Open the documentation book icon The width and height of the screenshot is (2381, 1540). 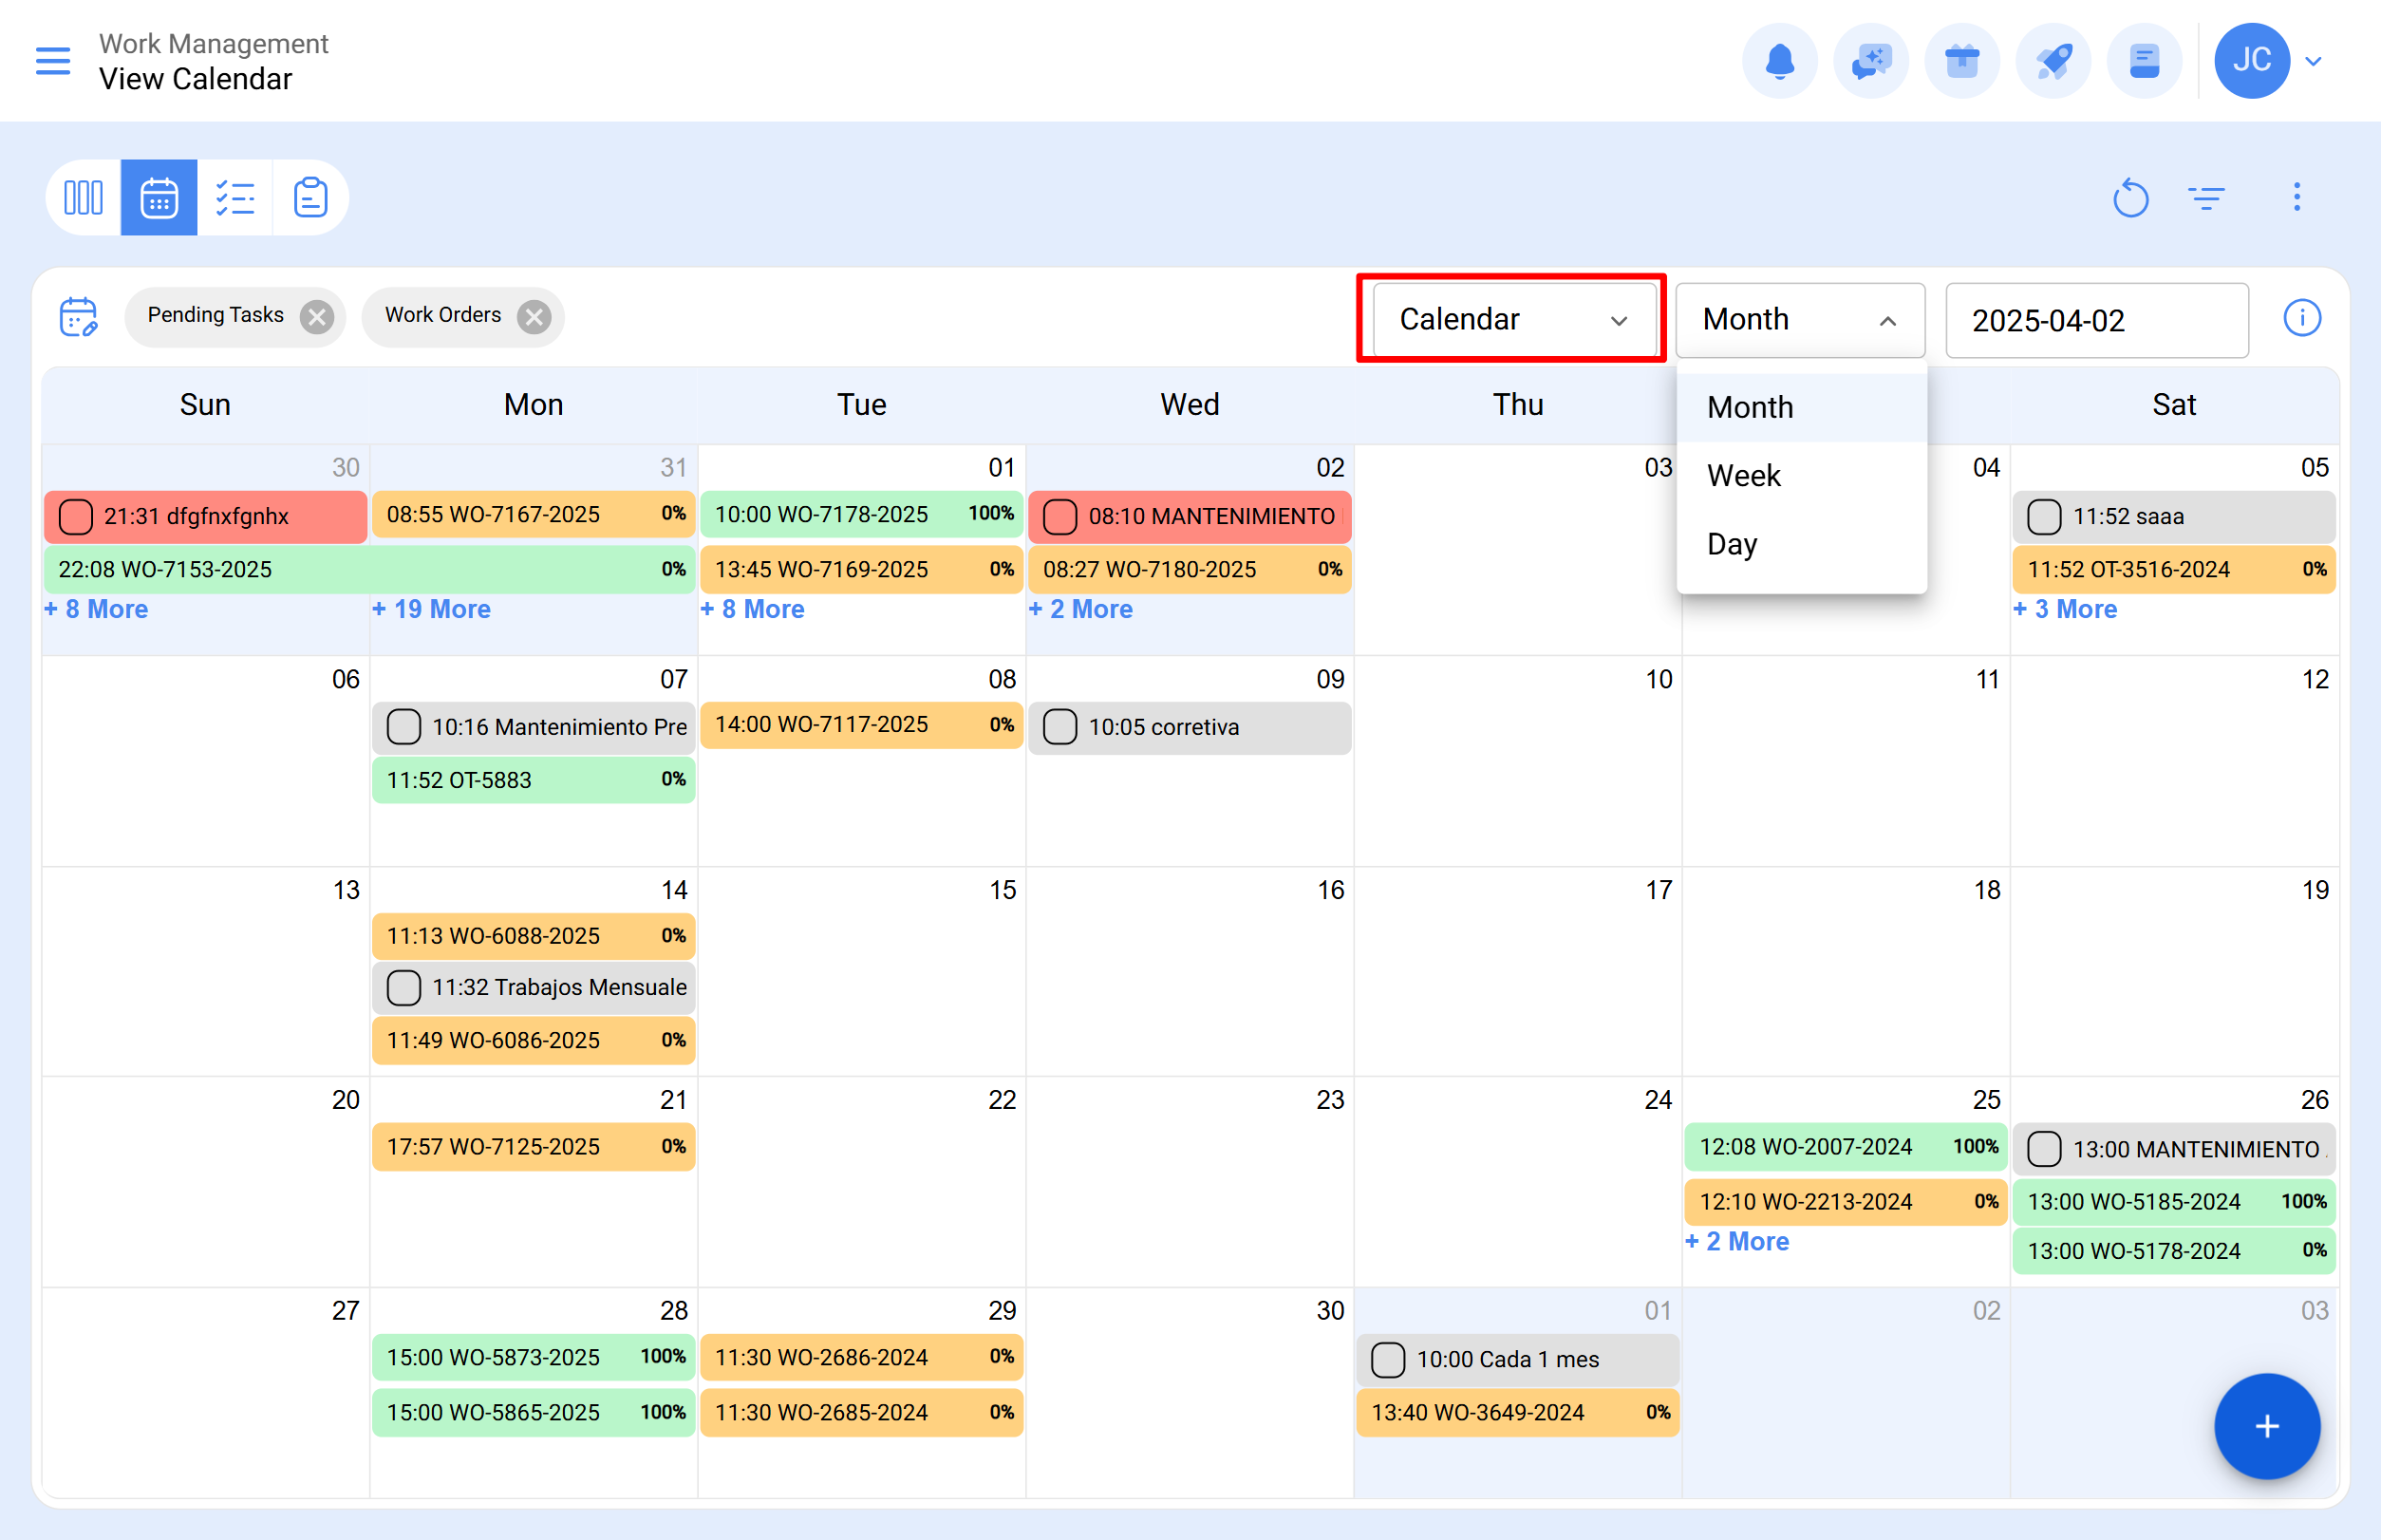[2144, 61]
